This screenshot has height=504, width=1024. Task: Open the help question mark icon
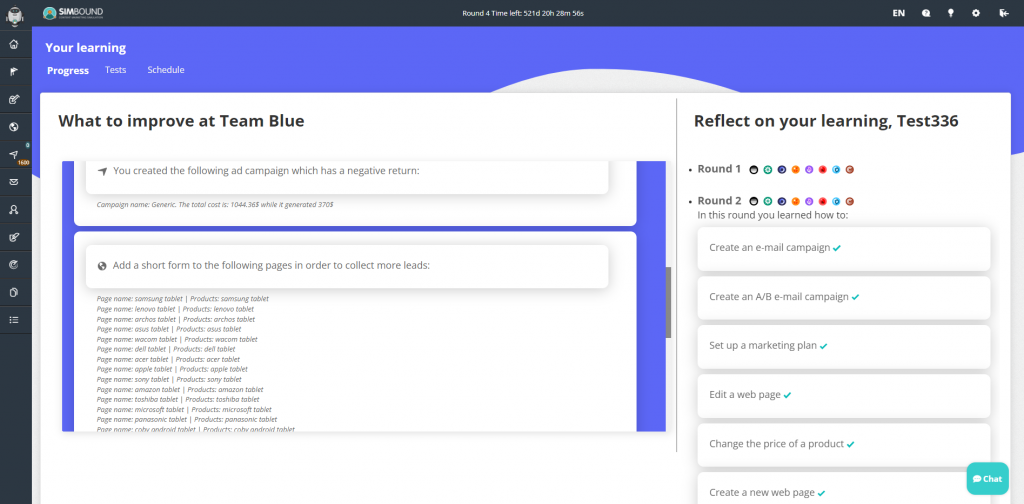926,13
